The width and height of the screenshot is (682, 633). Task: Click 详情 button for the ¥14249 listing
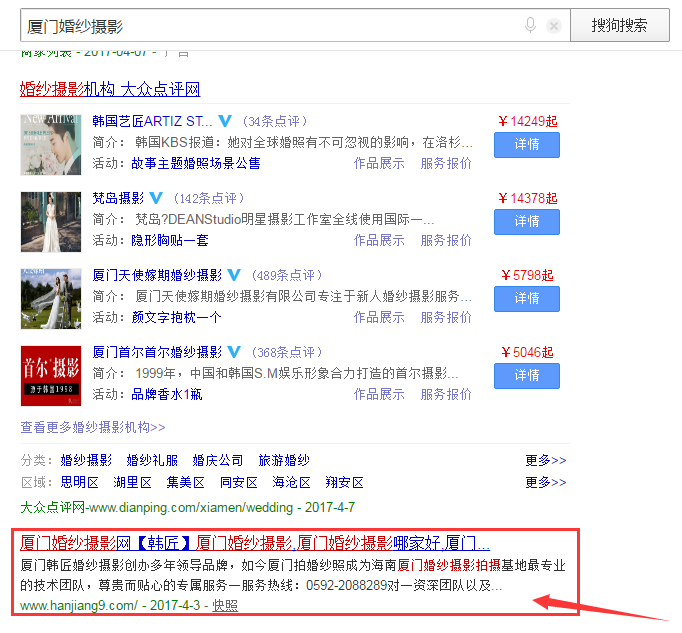tap(527, 144)
